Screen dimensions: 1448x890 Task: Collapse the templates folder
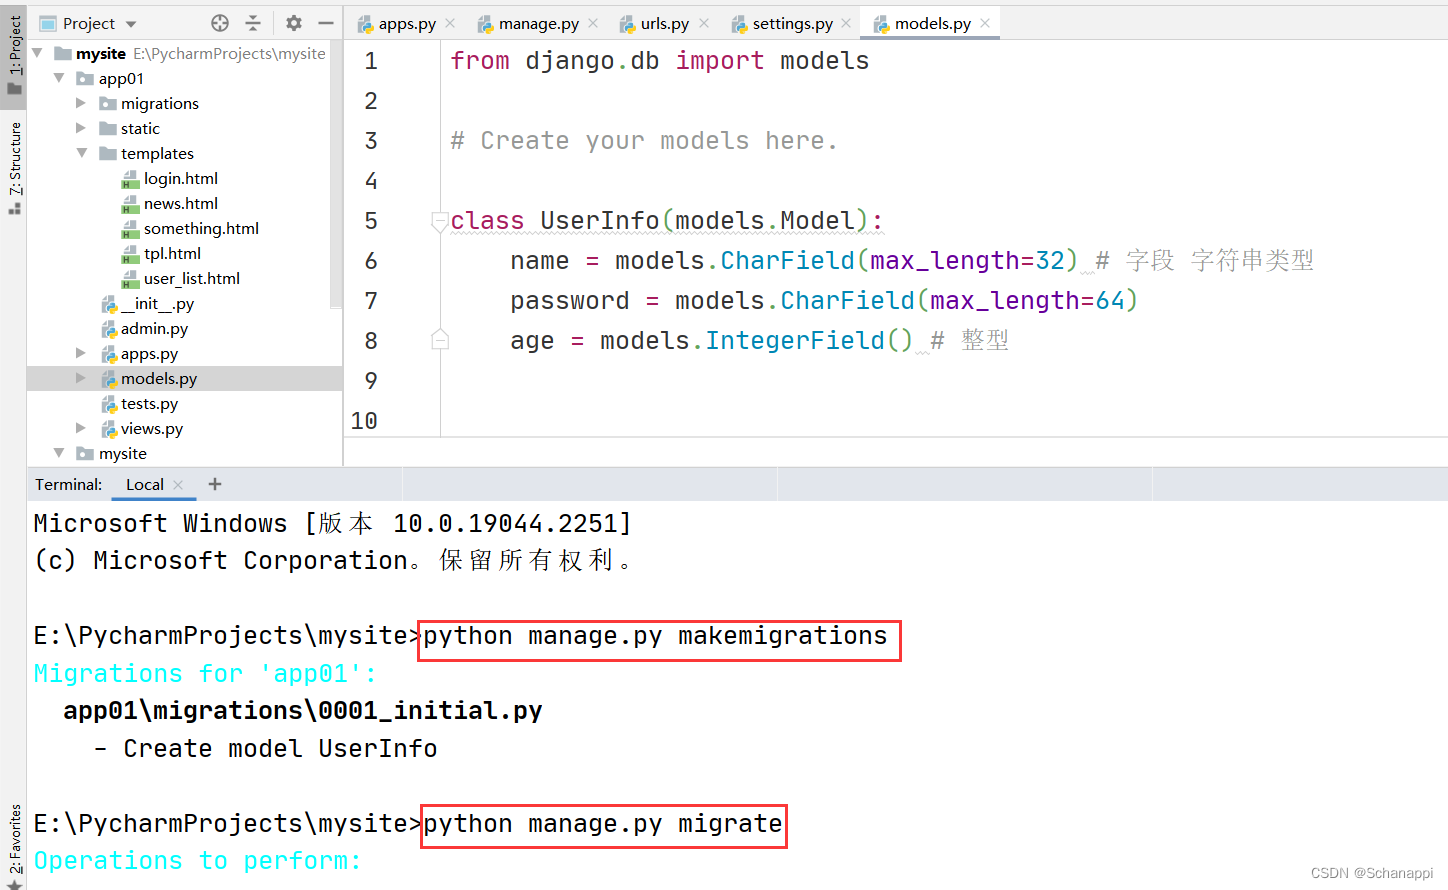point(81,153)
